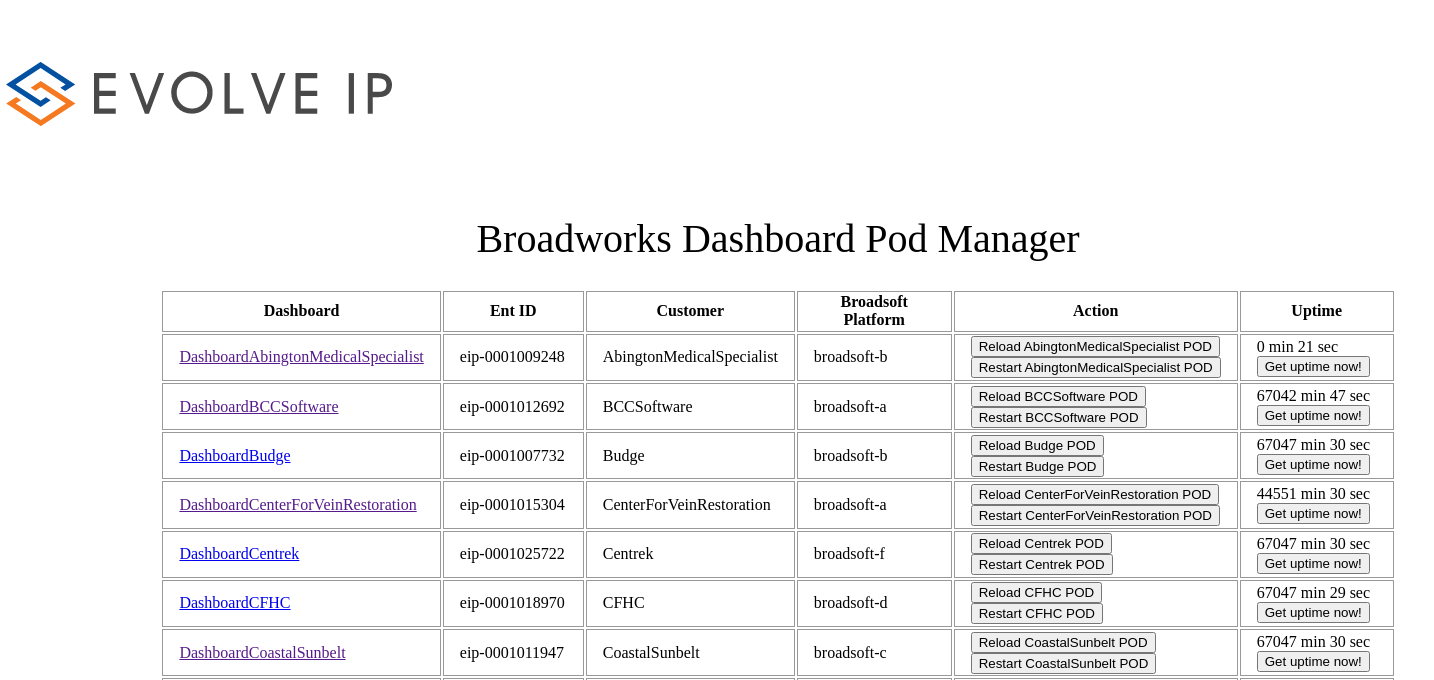The image size is (1434, 680).
Task: Open the DashboardCoastalSunbelt link
Action: tap(262, 653)
